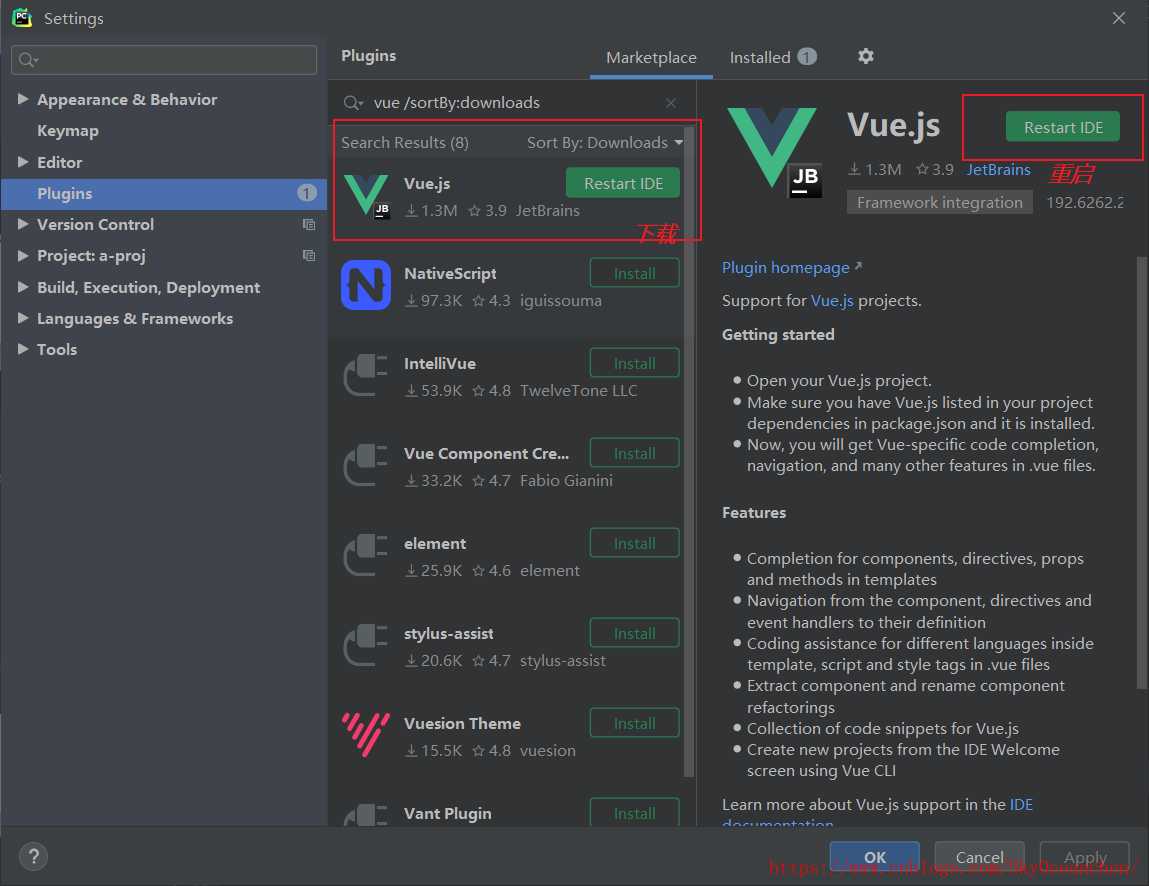1149x886 pixels.
Task: Click the plugin search magnifier icon
Action: point(352,103)
